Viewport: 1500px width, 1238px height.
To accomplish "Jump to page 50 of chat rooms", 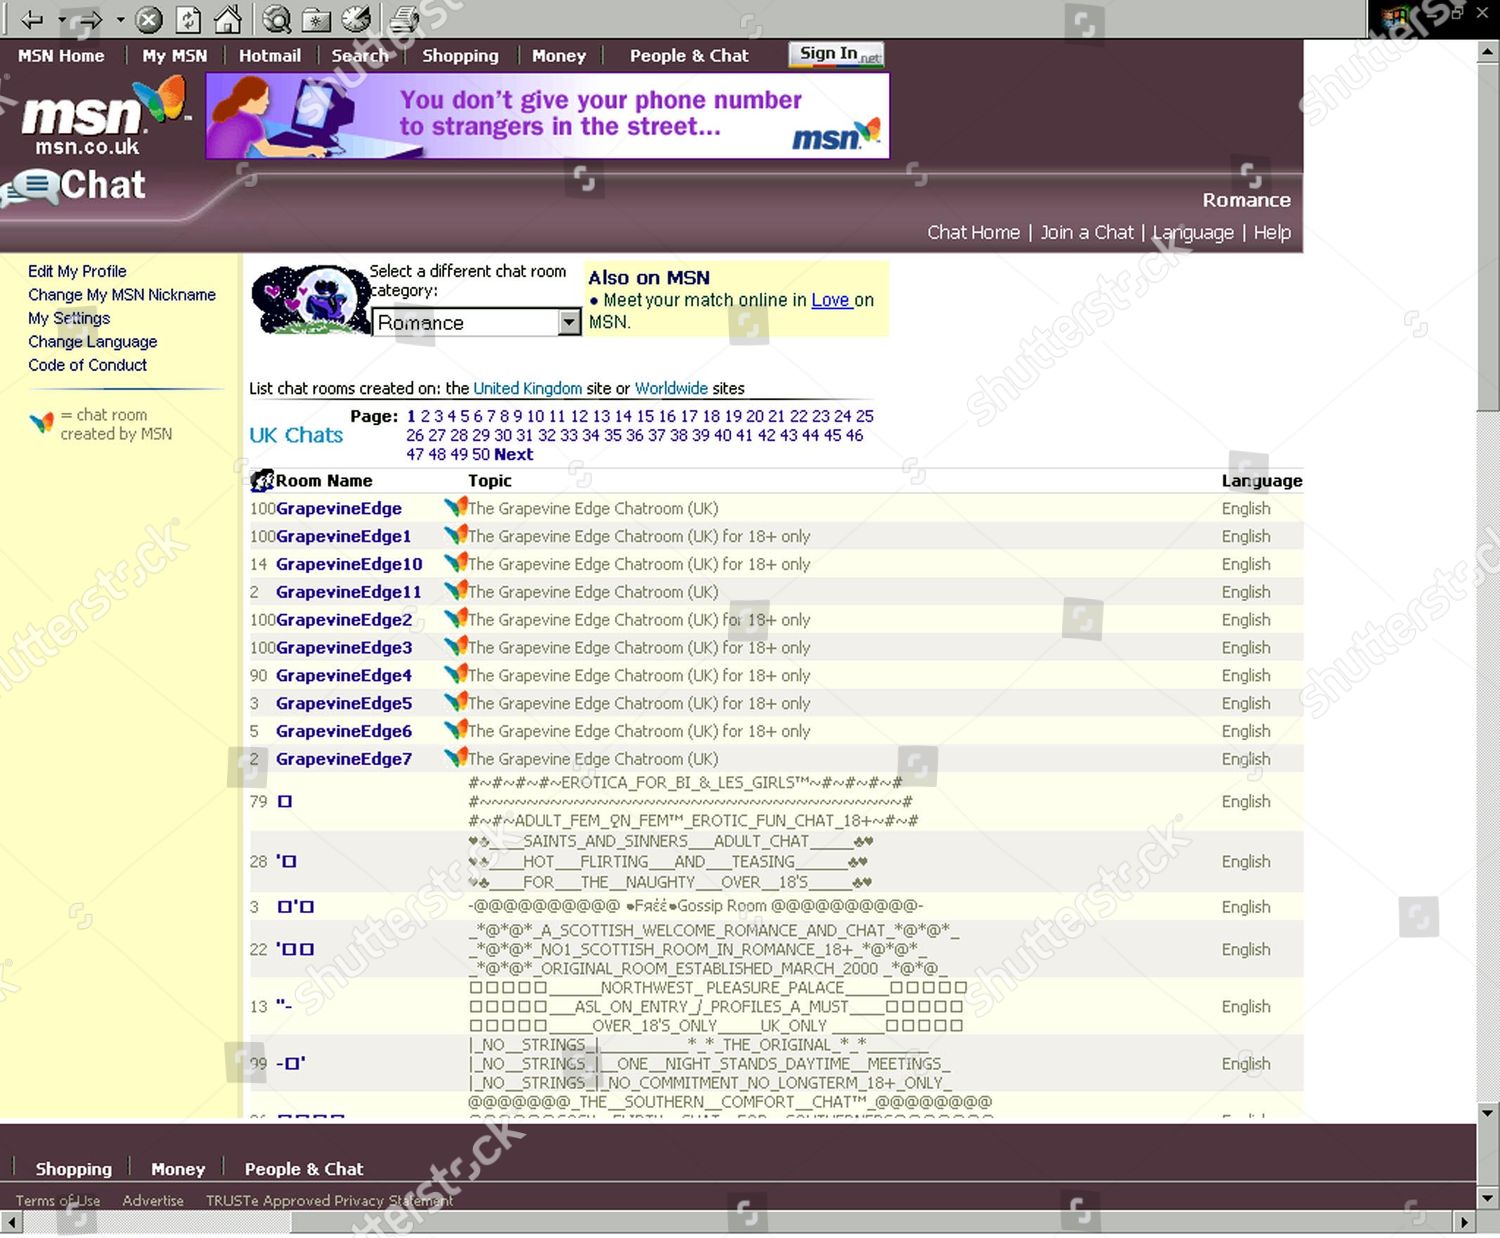I will [481, 455].
